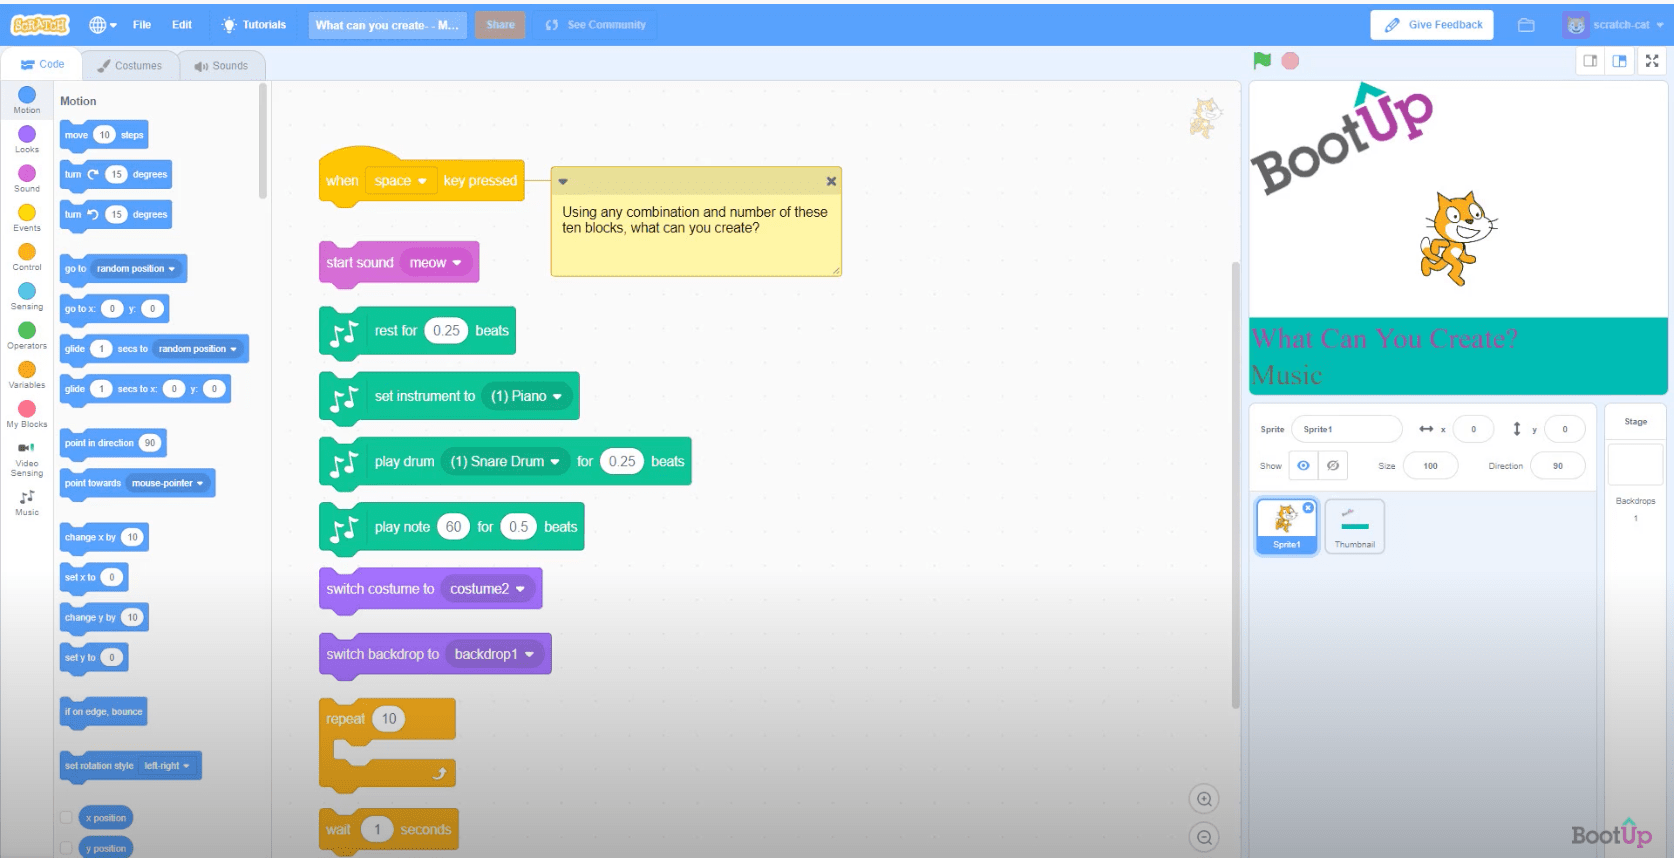Open the (1) Snare Drum dropdown
Viewport: 1674px width, 858px height.
pyautogui.click(x=505, y=461)
